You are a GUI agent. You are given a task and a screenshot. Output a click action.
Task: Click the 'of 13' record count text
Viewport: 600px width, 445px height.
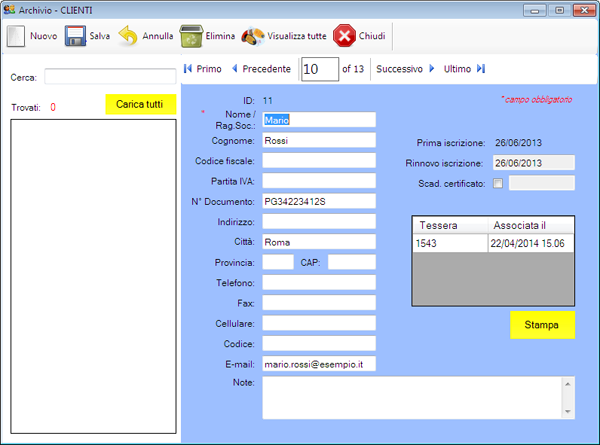[353, 69]
